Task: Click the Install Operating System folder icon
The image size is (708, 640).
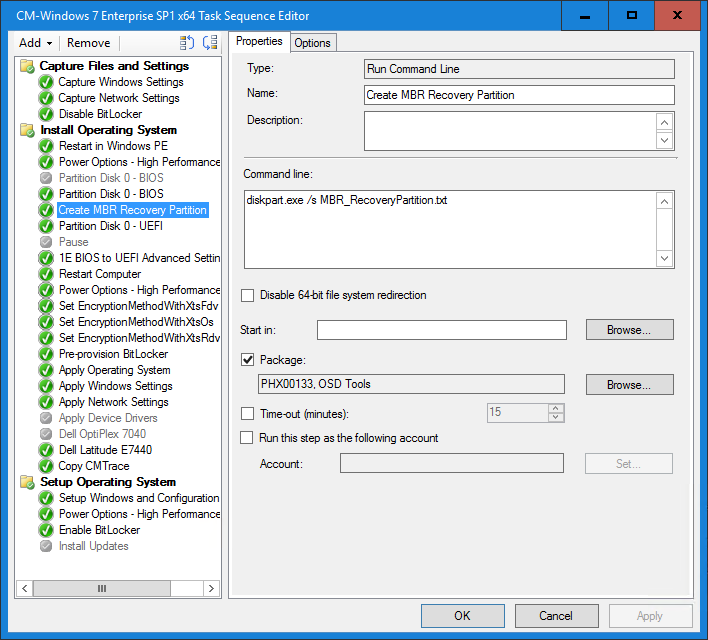Action: pos(28,130)
